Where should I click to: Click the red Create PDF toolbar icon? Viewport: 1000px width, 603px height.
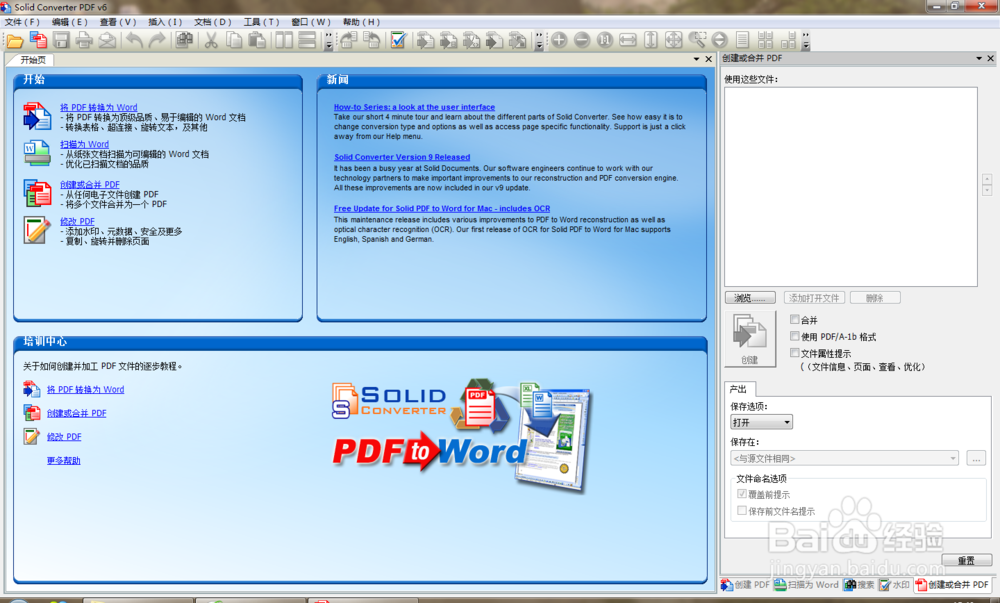pyautogui.click(x=38, y=40)
